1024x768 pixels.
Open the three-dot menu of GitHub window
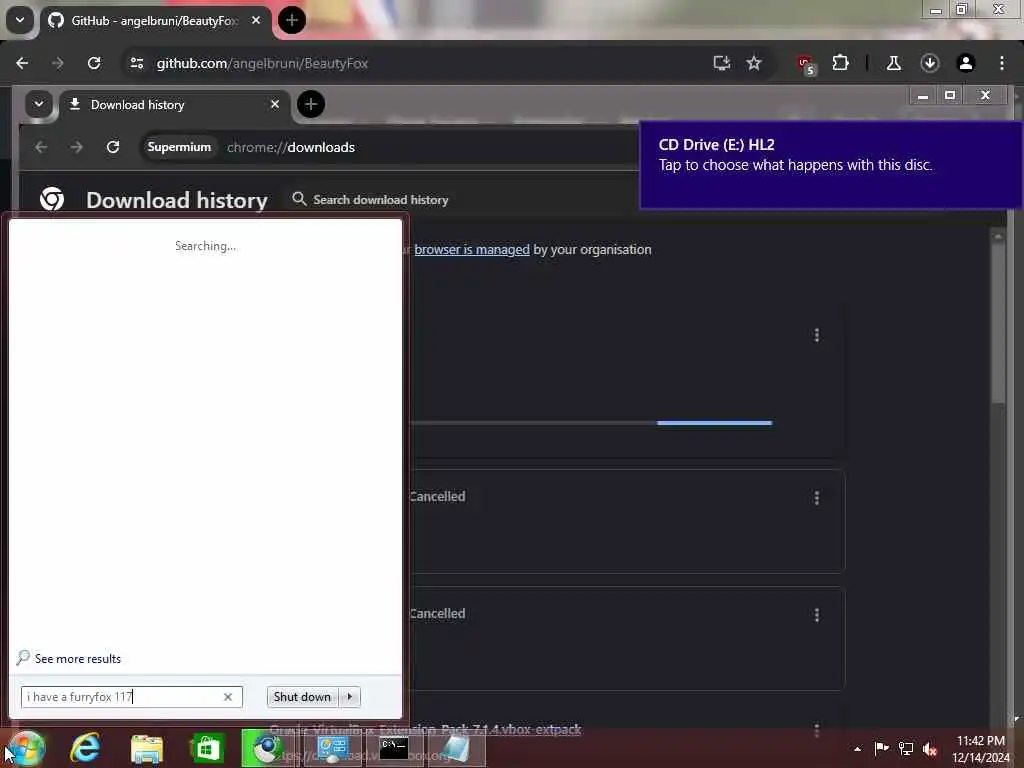[1001, 63]
